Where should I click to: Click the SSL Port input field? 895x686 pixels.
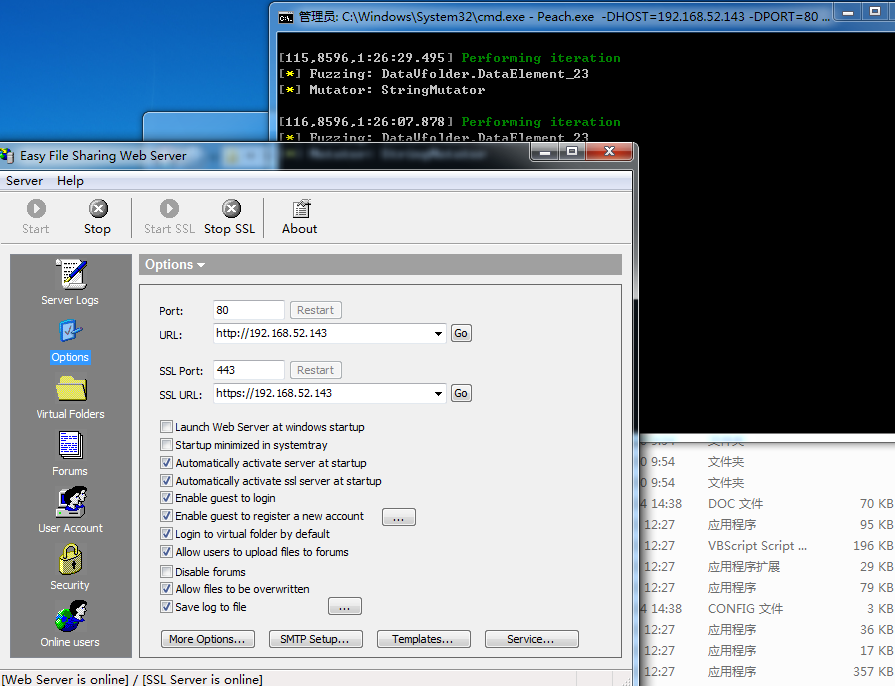tap(249, 370)
